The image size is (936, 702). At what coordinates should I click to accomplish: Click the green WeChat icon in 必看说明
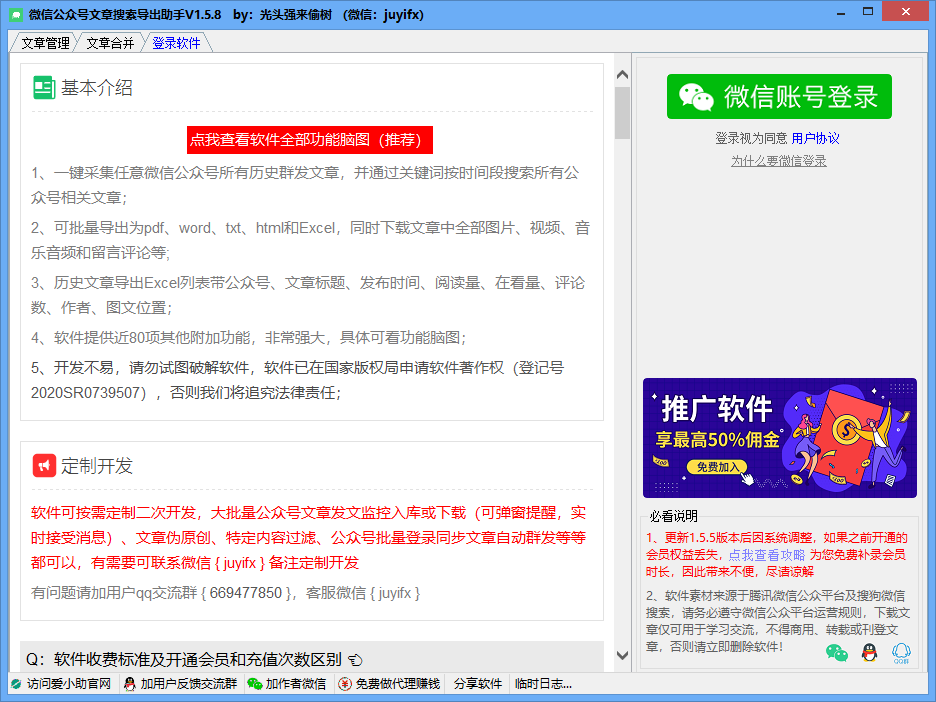(x=837, y=653)
